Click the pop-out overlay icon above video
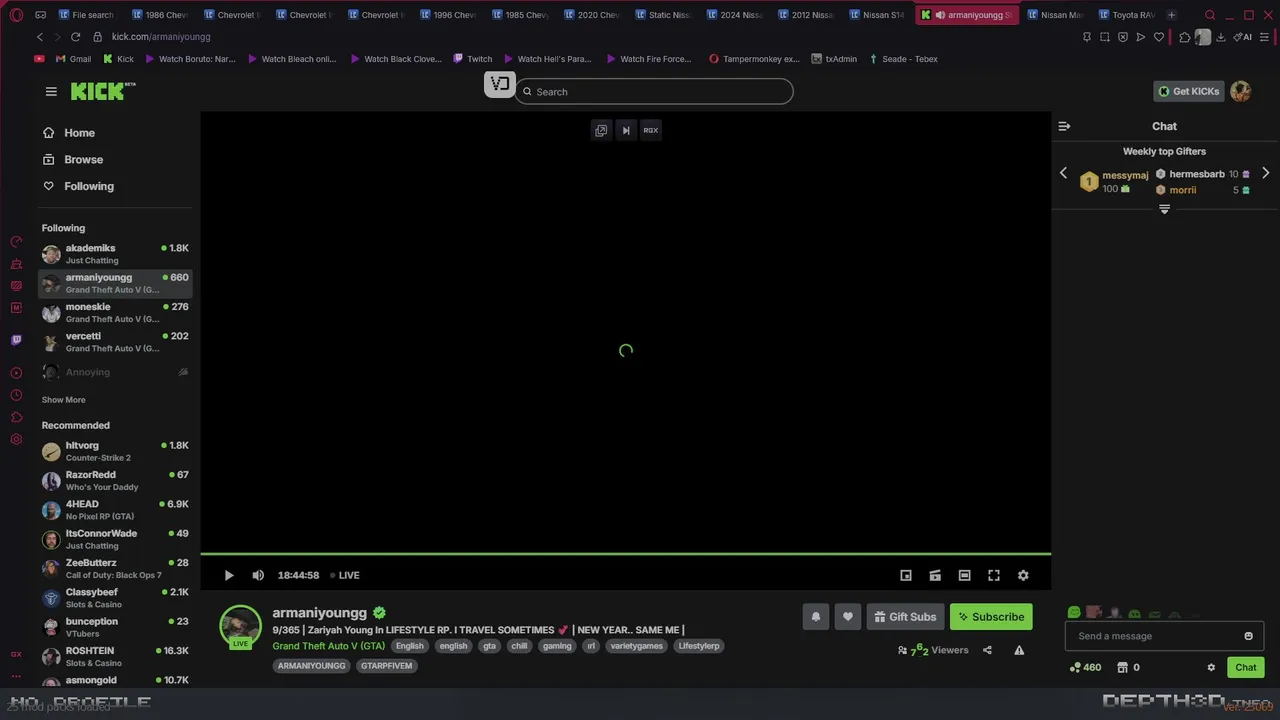The image size is (1280, 720). 601,130
